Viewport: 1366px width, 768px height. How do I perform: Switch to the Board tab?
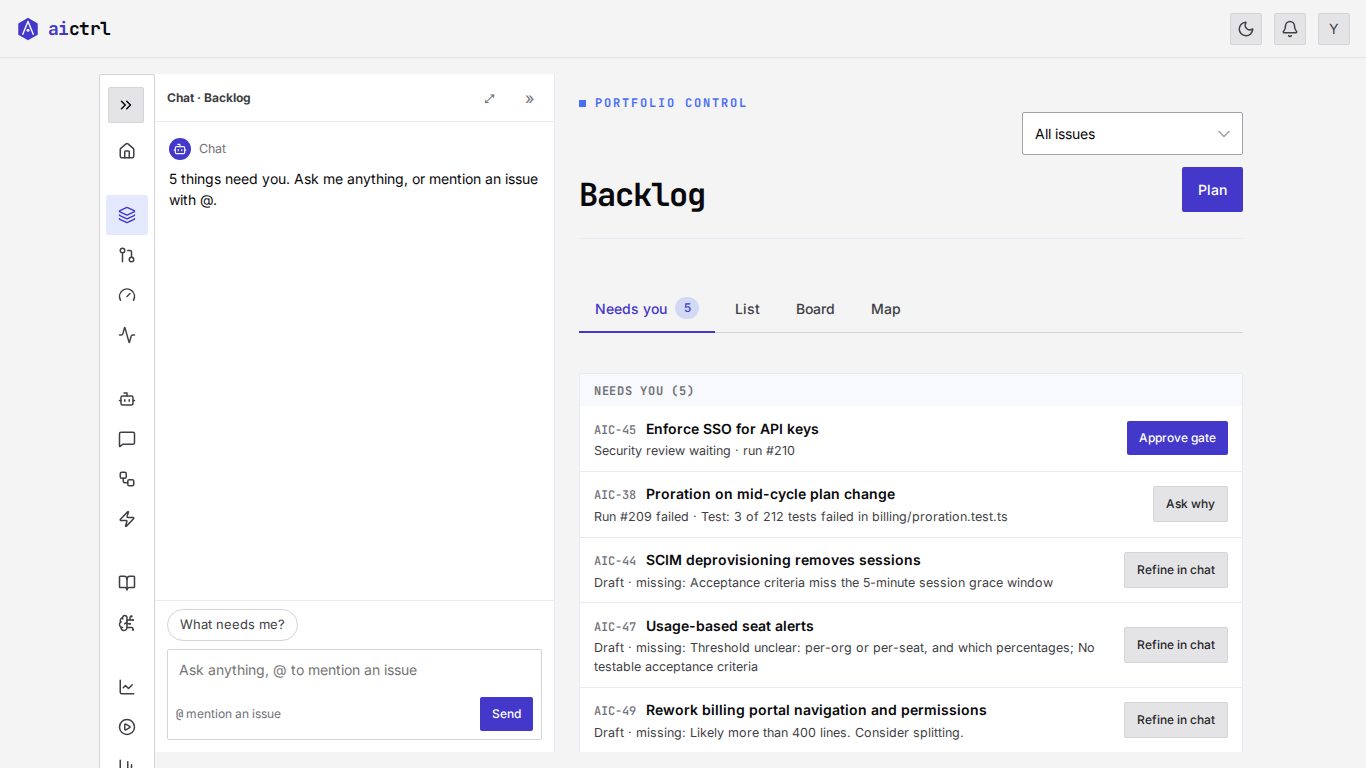[815, 309]
